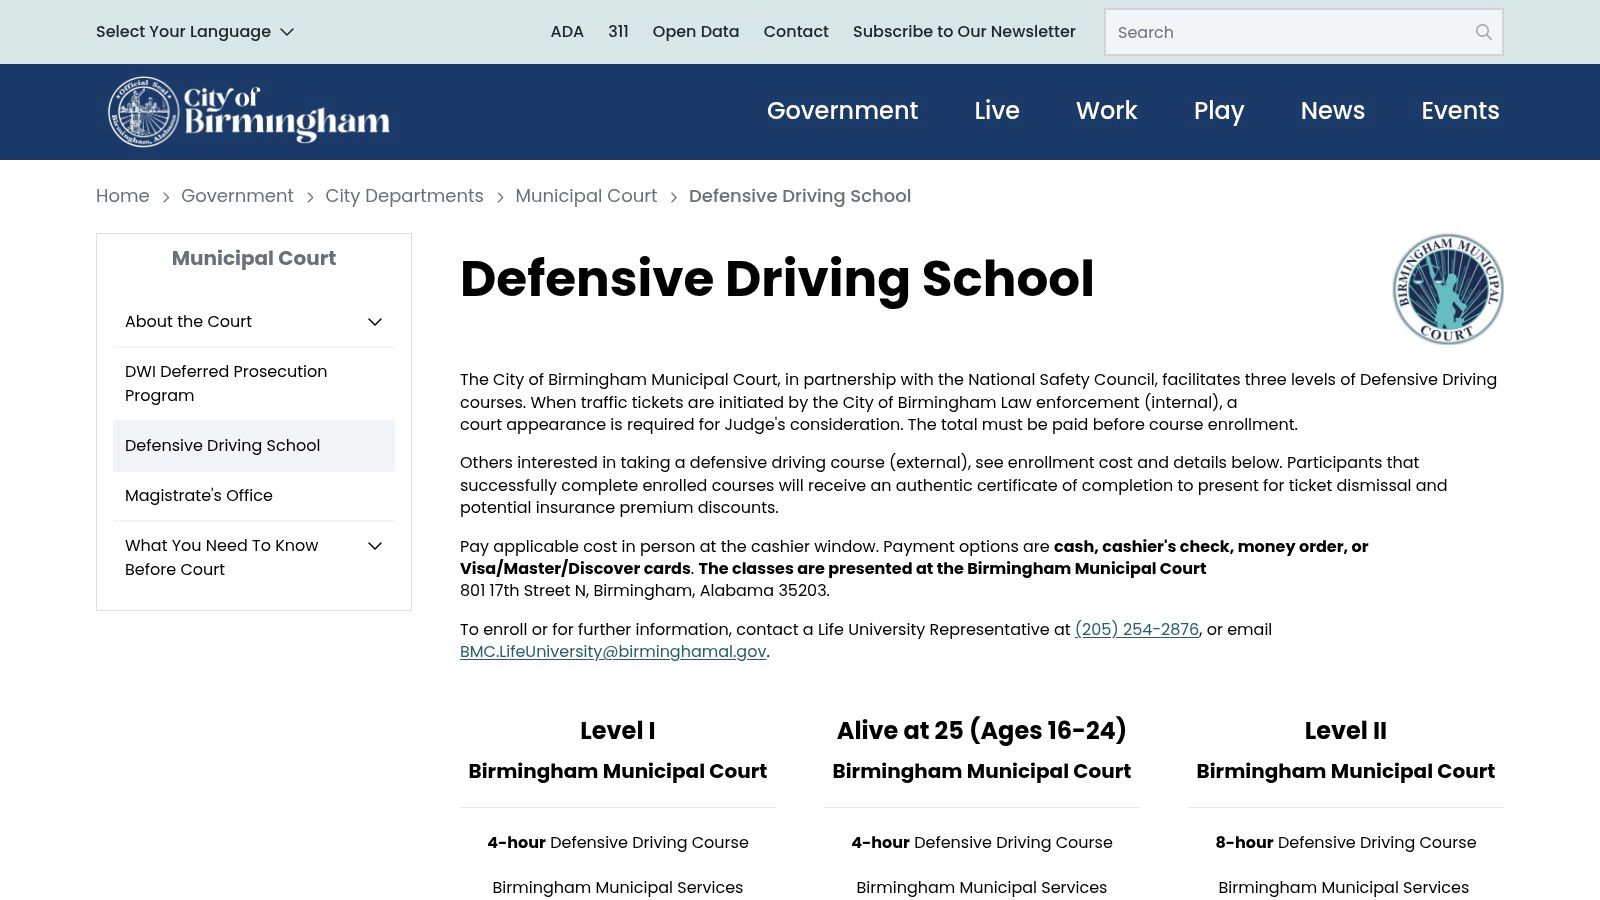Click the ADA link
The image size is (1600, 900).
[567, 31]
